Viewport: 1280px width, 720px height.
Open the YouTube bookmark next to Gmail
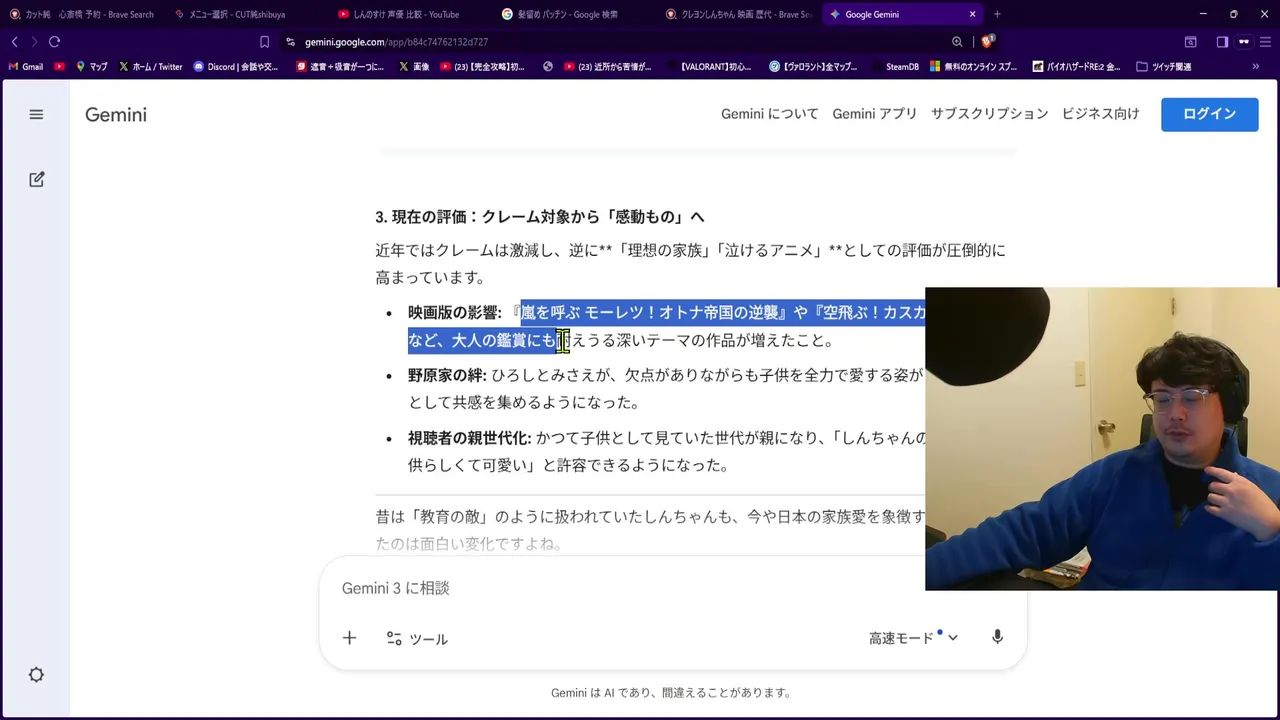pos(59,67)
